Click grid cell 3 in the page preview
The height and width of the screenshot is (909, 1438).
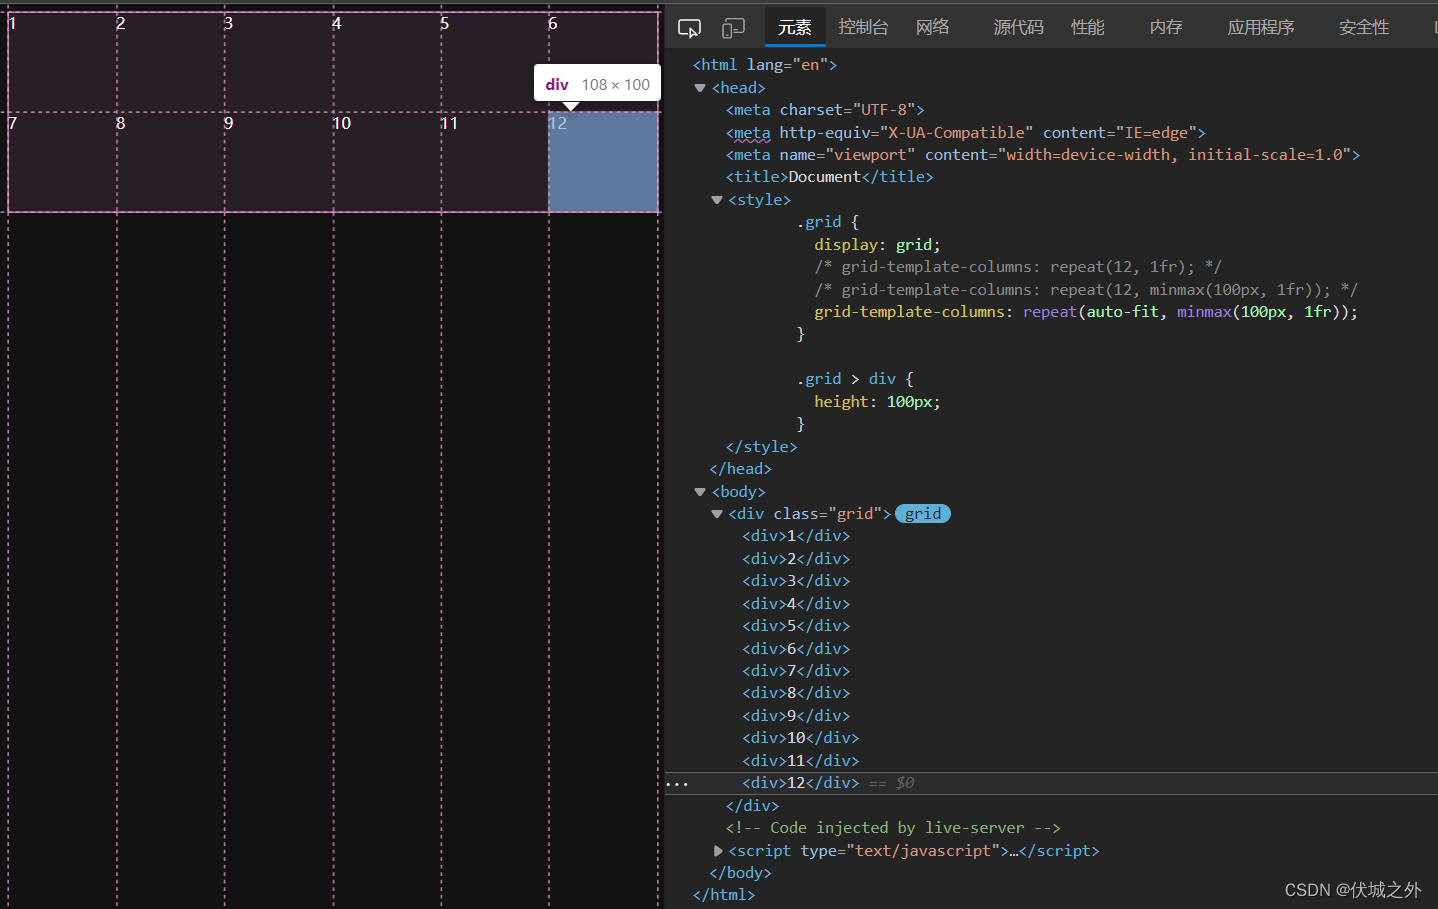pos(278,62)
